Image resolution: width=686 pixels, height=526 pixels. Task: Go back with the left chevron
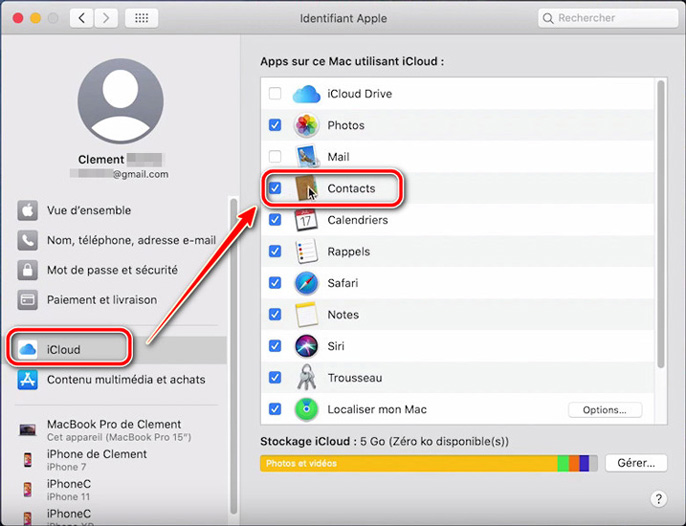81,18
